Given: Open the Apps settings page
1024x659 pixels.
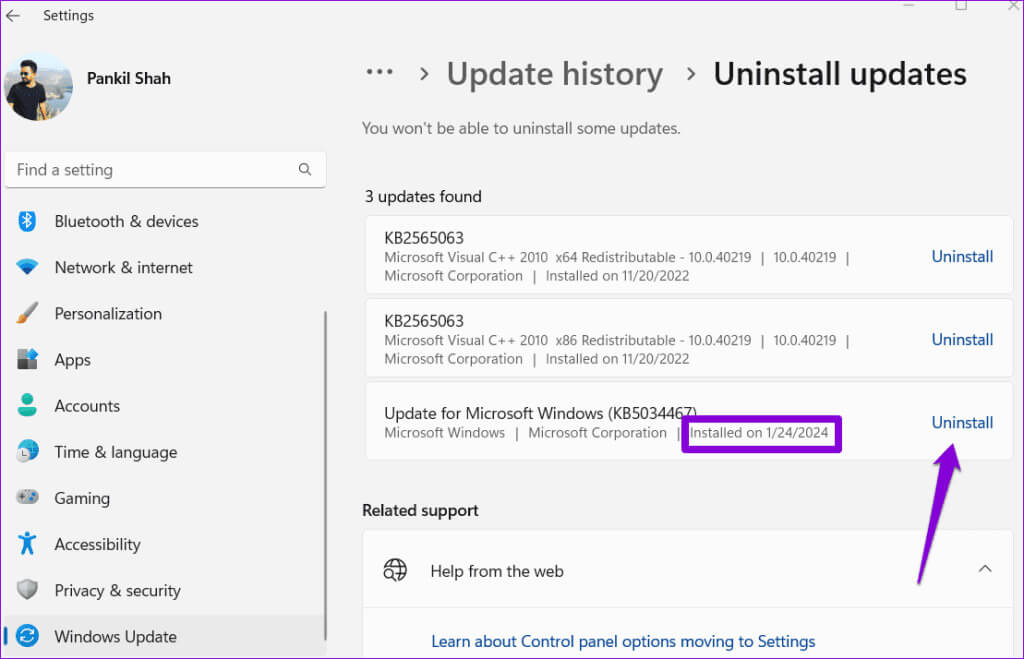Looking at the screenshot, I should (72, 361).
